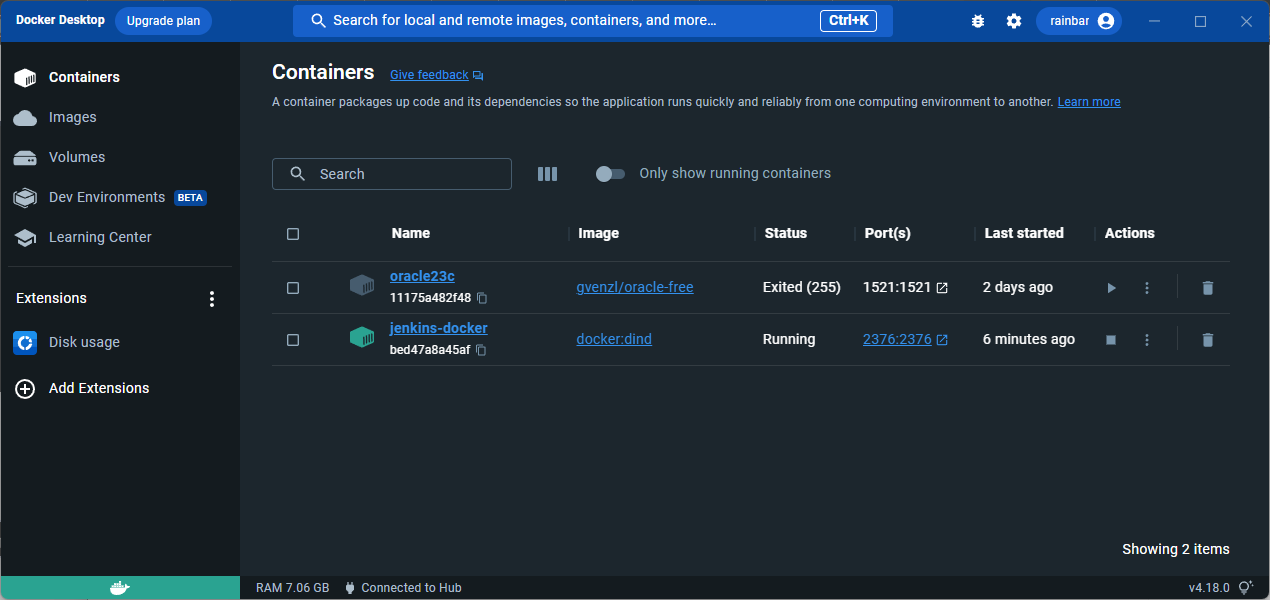Sort by the Name column header
The image size is (1270, 600).
(411, 233)
